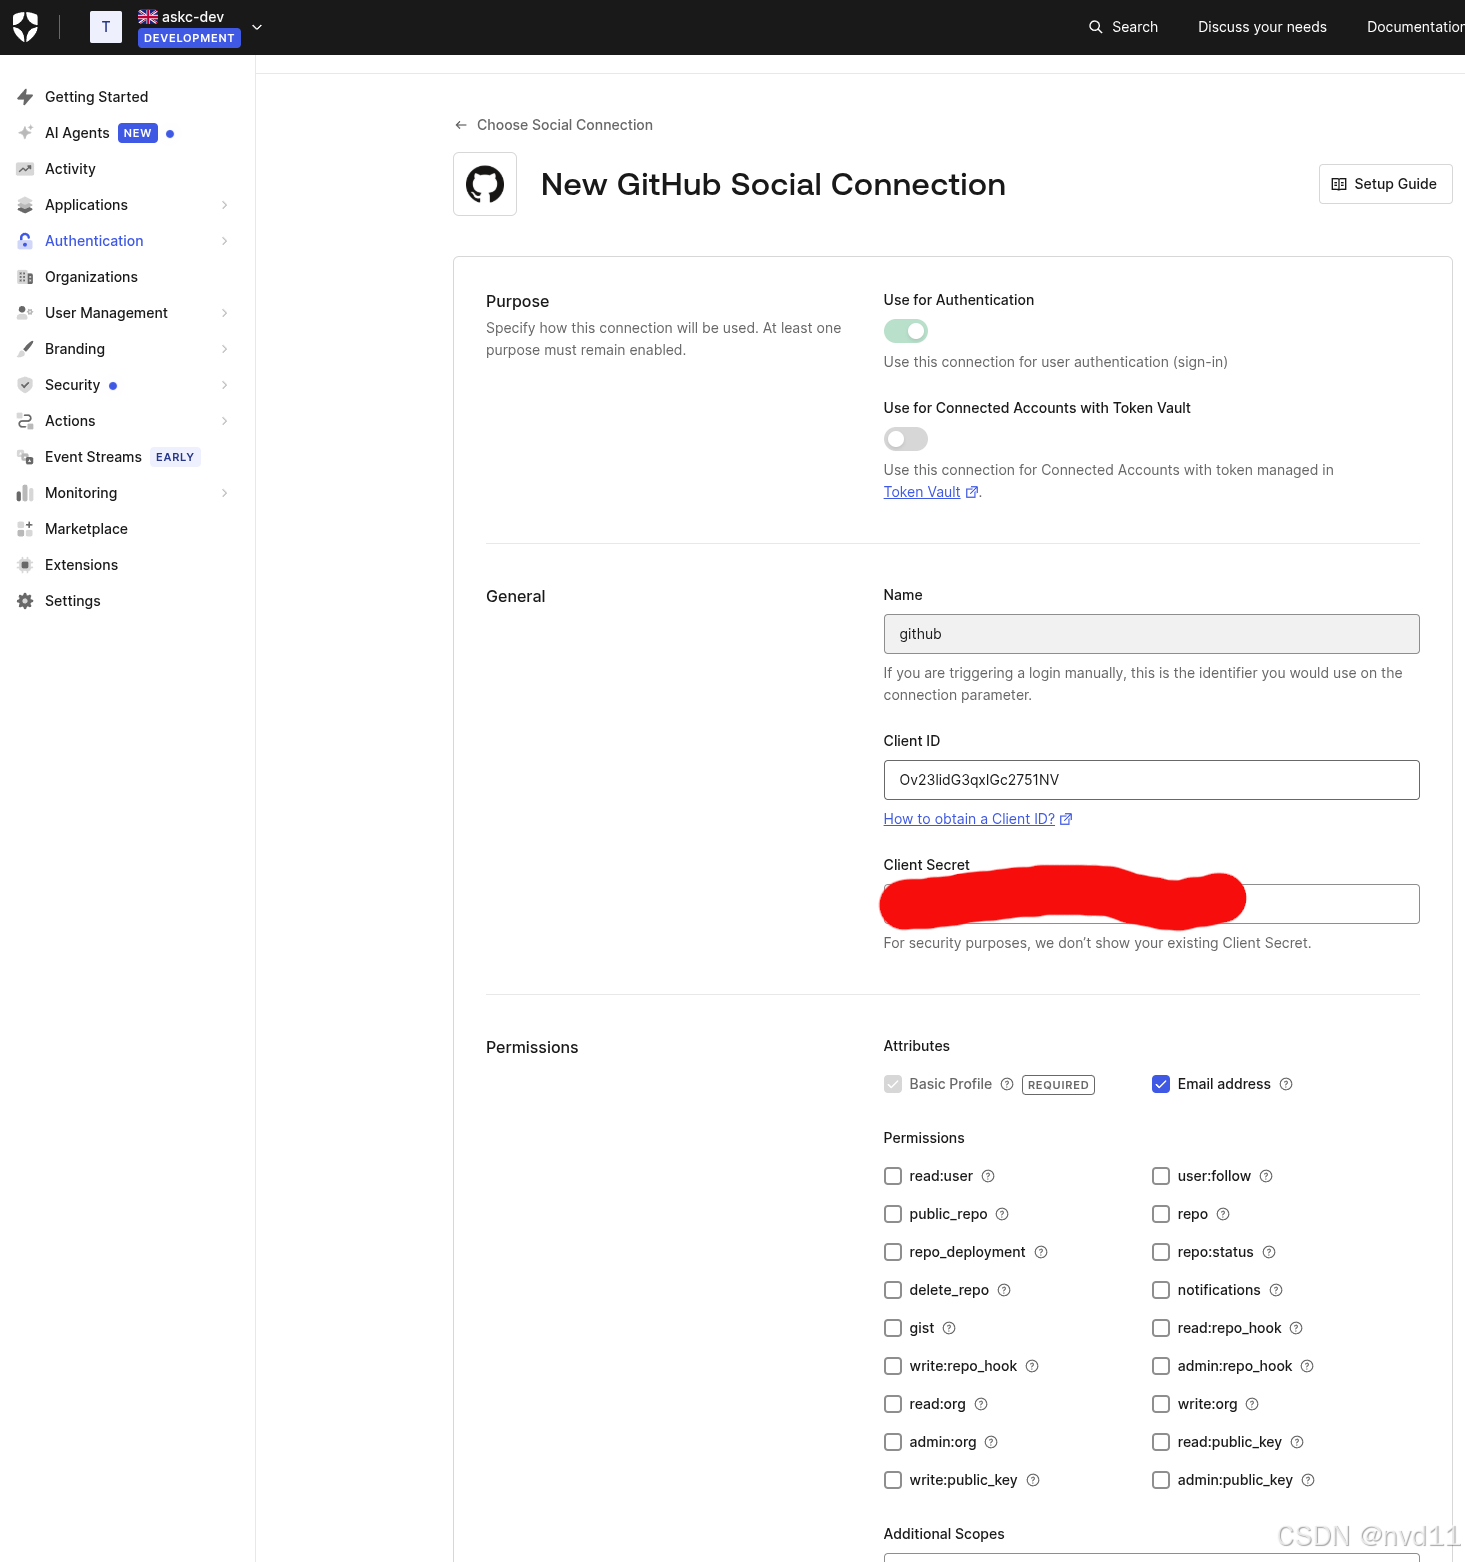This screenshot has height=1562, width=1465.
Task: Click the tenant avatar T icon
Action: (x=106, y=27)
